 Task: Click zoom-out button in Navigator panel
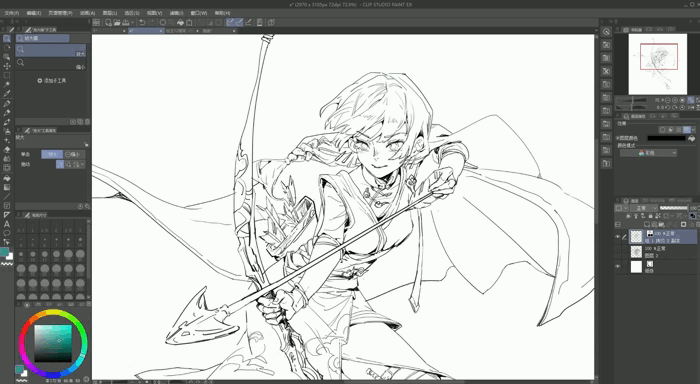click(x=668, y=100)
